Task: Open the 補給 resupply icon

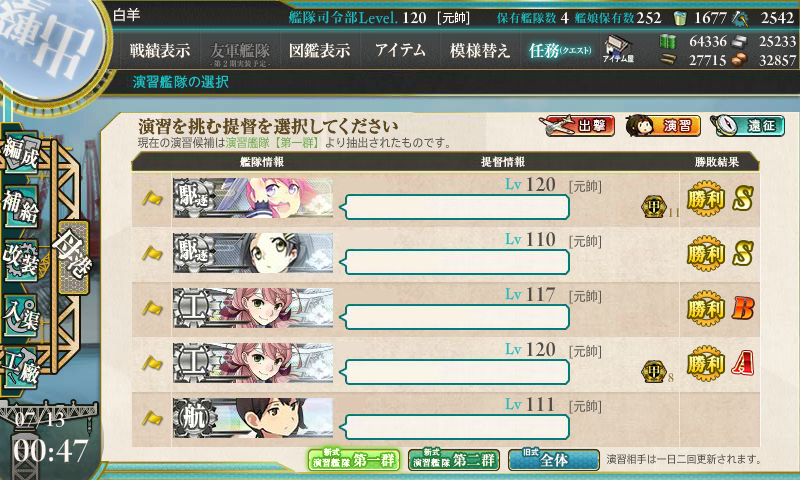Action: pyautogui.click(x=20, y=207)
